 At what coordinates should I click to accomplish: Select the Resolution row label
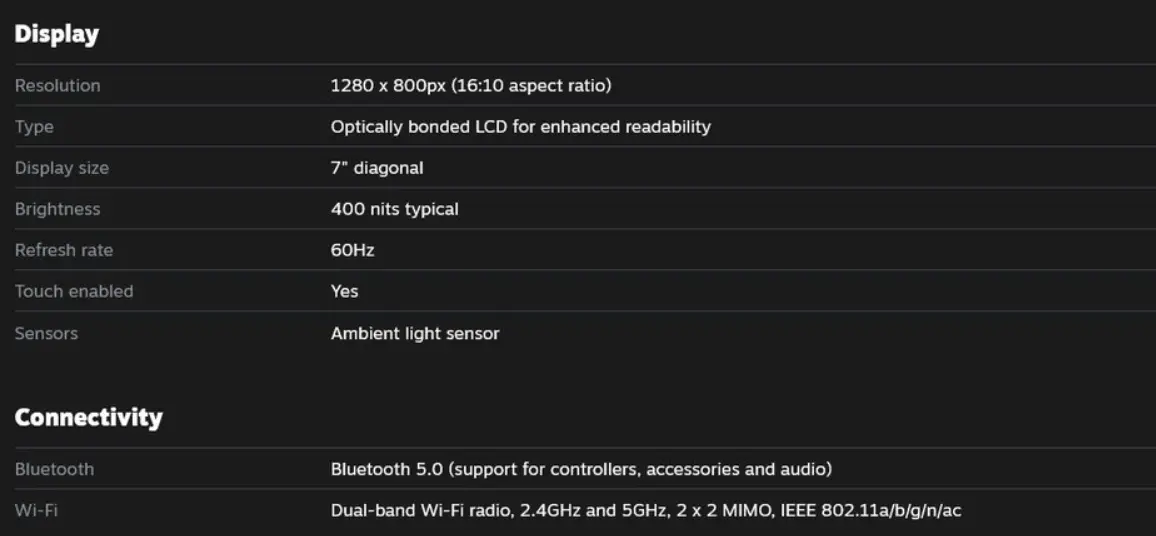[58, 86]
